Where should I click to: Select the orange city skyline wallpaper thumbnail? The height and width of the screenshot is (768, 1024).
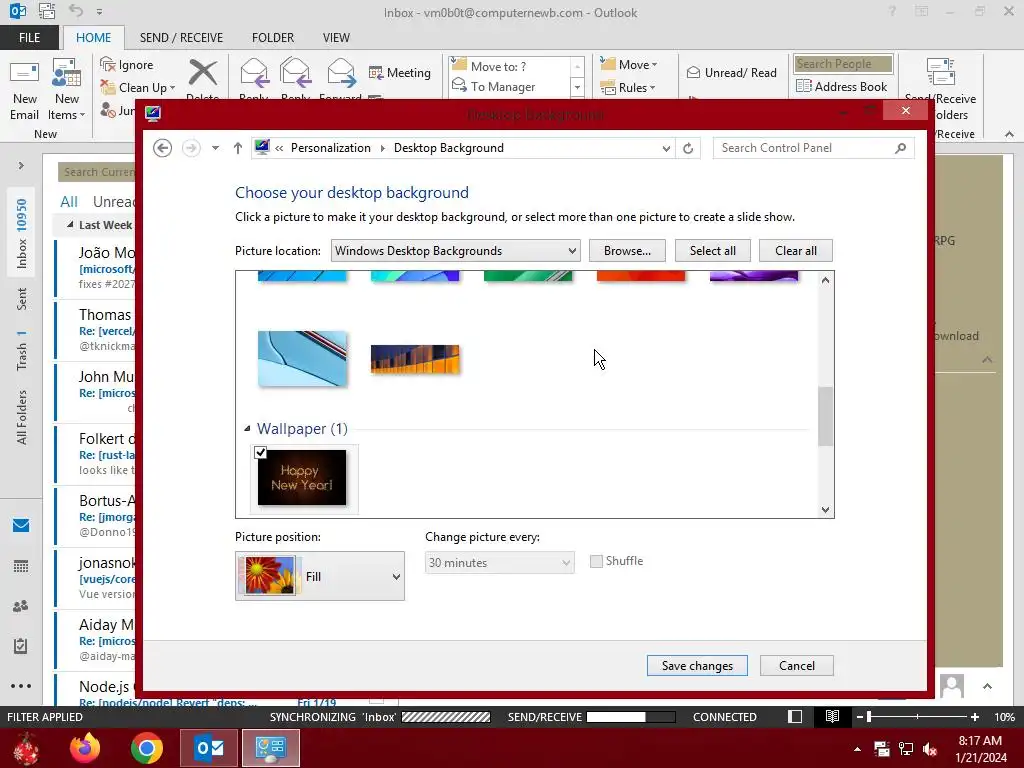point(415,359)
